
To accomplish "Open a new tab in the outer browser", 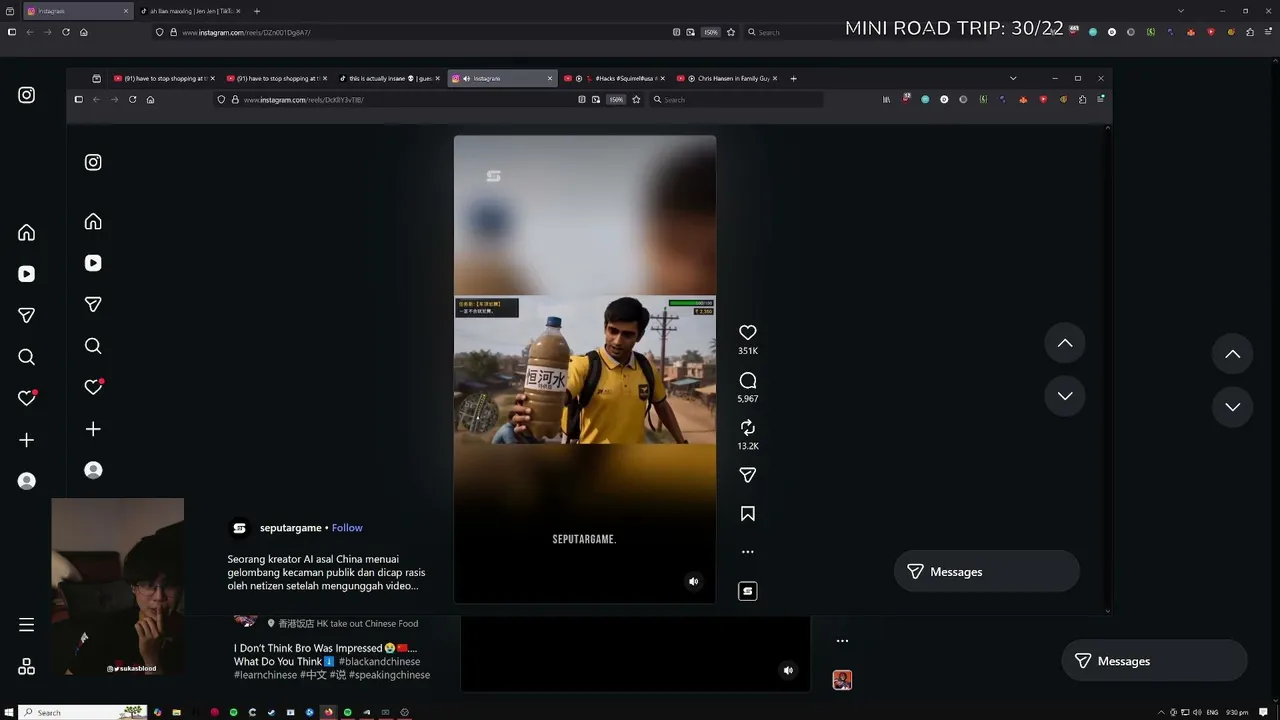I will (257, 11).
